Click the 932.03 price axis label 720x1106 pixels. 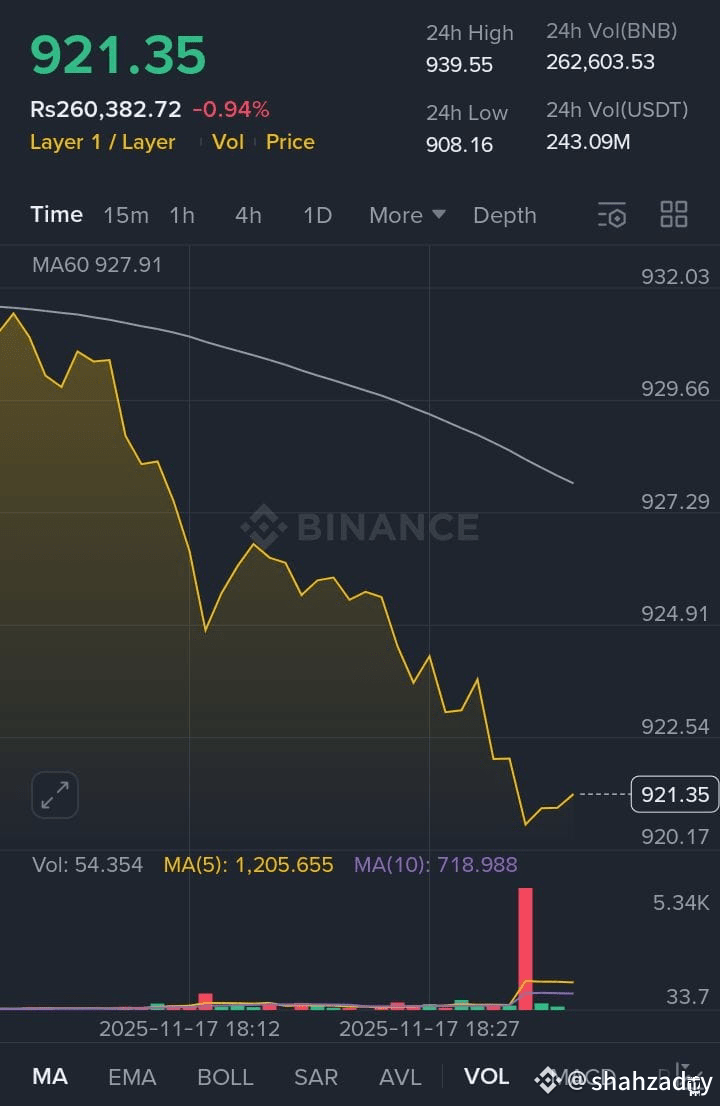tap(675, 276)
